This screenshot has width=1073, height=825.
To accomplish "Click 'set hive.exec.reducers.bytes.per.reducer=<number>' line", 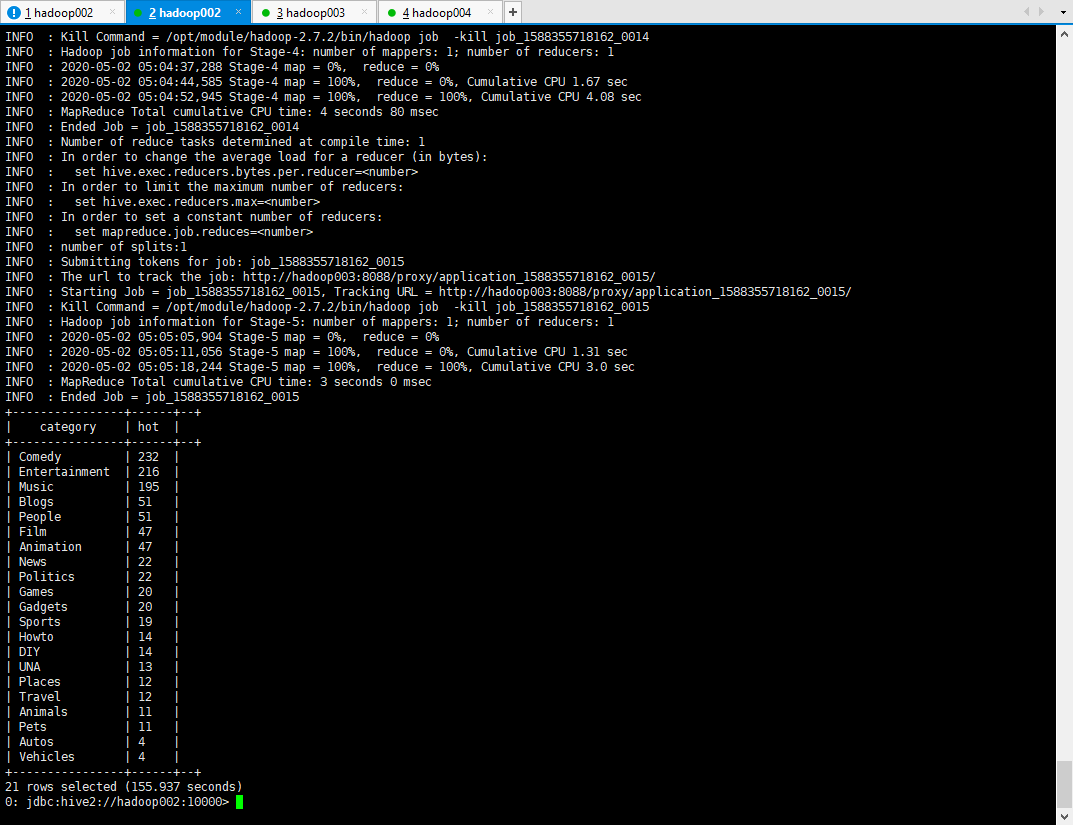I will pos(211,172).
